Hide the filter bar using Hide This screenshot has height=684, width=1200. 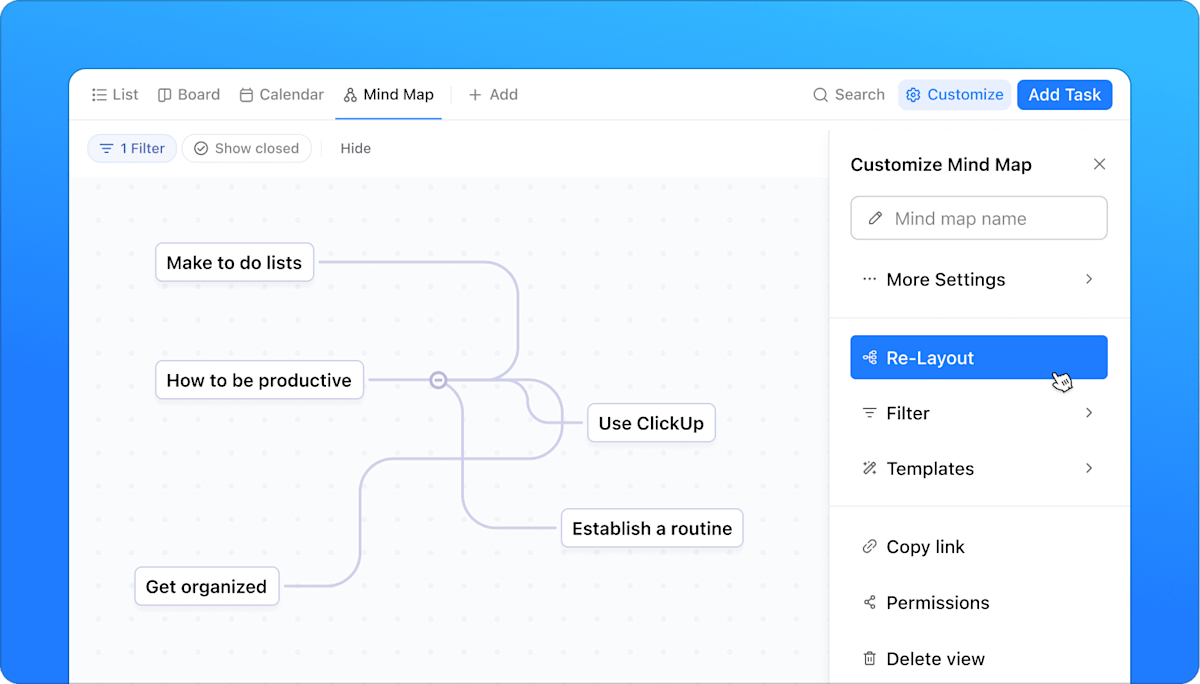point(355,147)
